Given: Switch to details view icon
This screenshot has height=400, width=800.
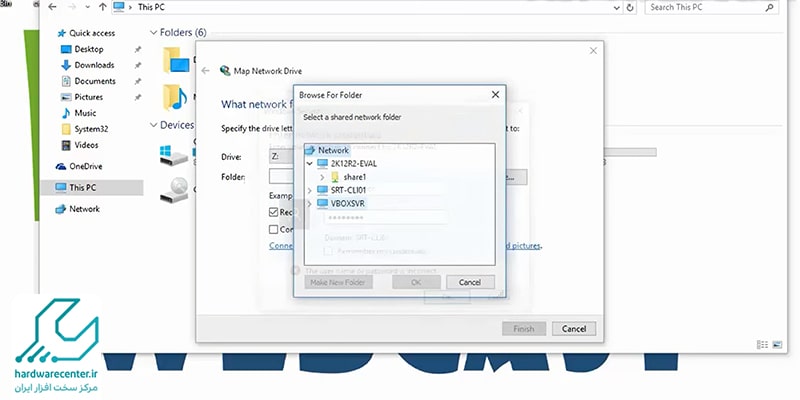Looking at the screenshot, I should [x=762, y=345].
